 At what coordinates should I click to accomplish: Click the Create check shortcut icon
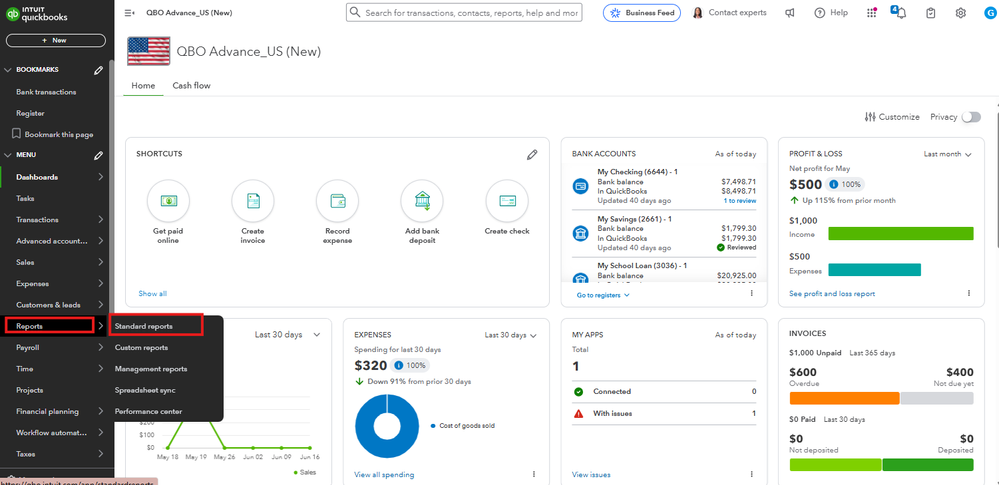click(507, 202)
